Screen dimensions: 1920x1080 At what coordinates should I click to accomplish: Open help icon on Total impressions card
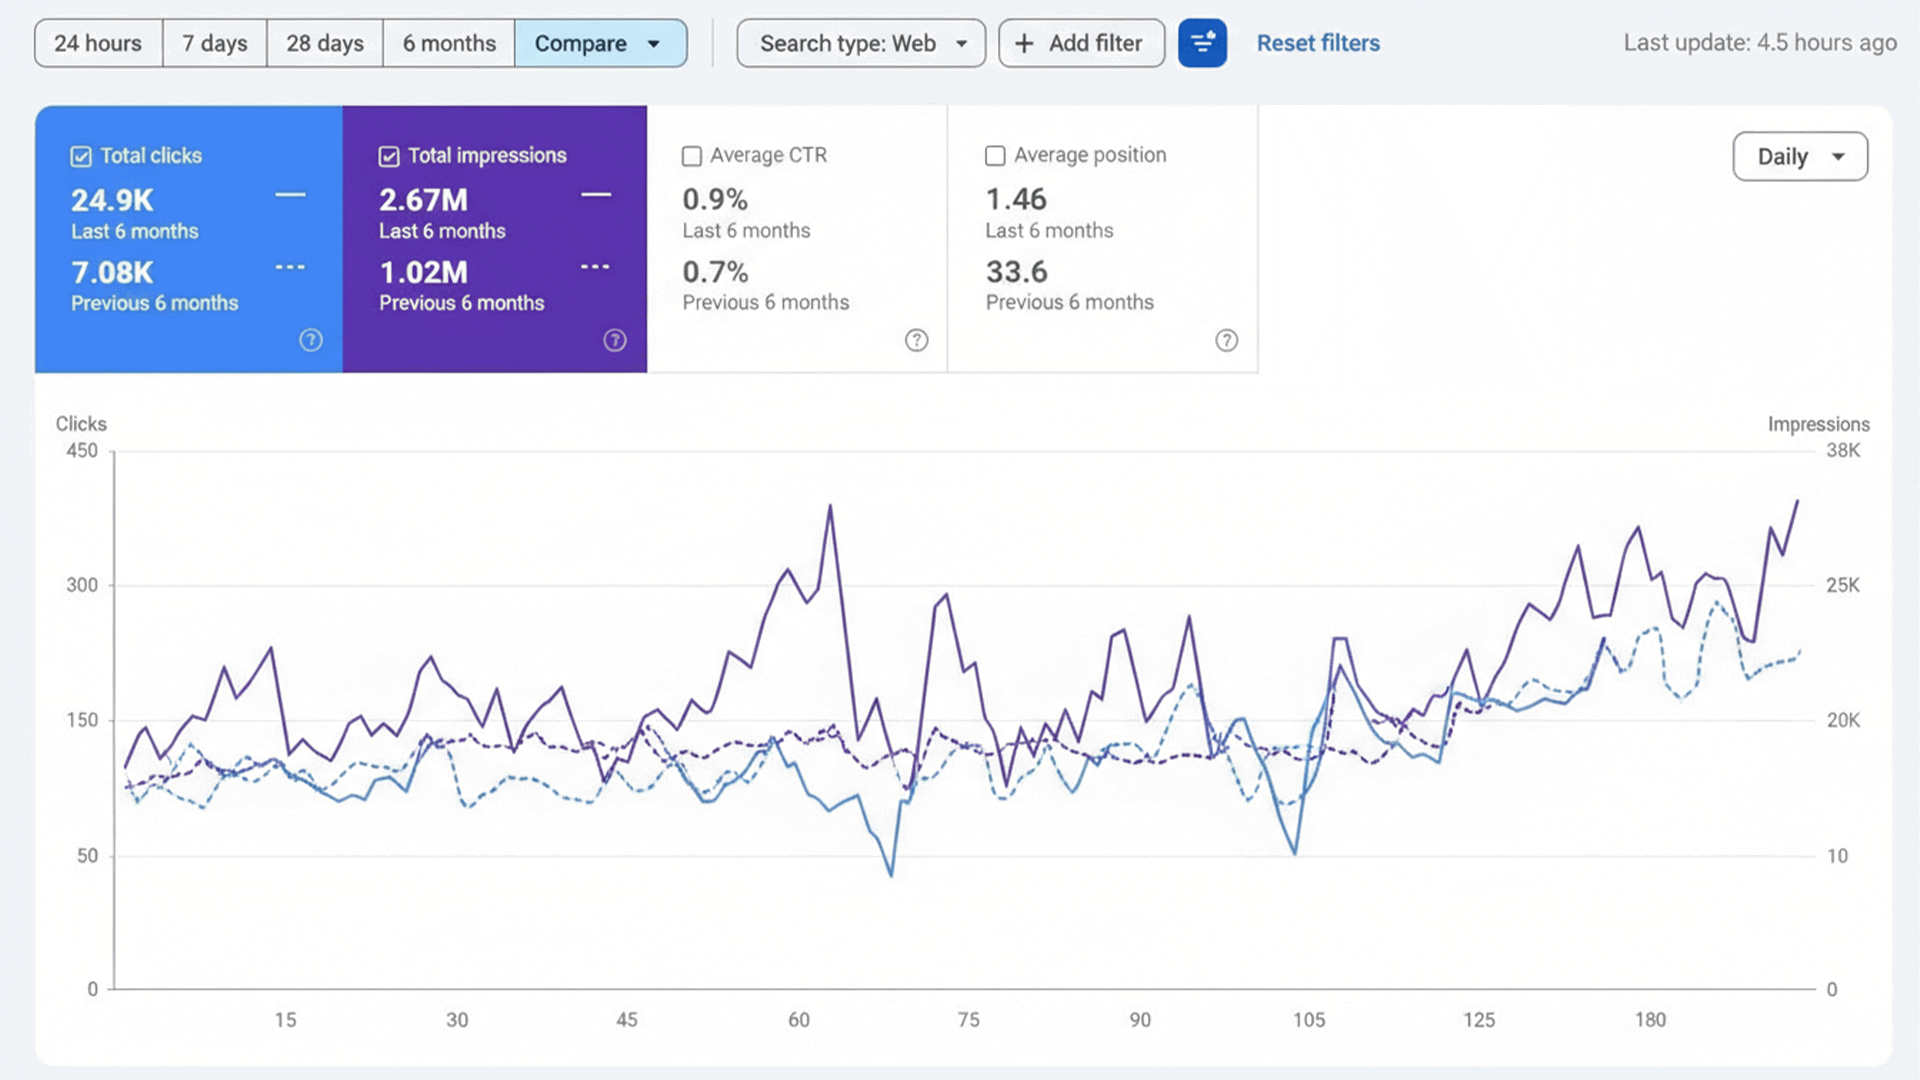point(615,340)
